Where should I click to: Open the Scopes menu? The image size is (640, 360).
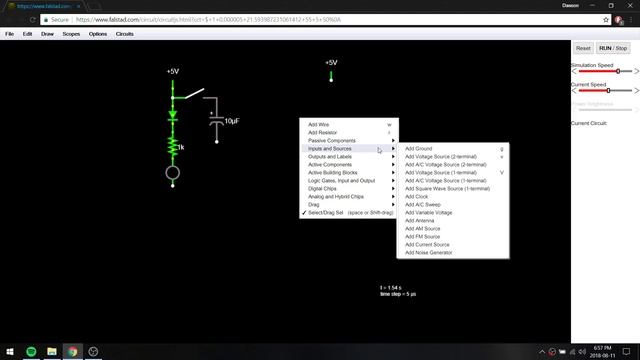71,34
